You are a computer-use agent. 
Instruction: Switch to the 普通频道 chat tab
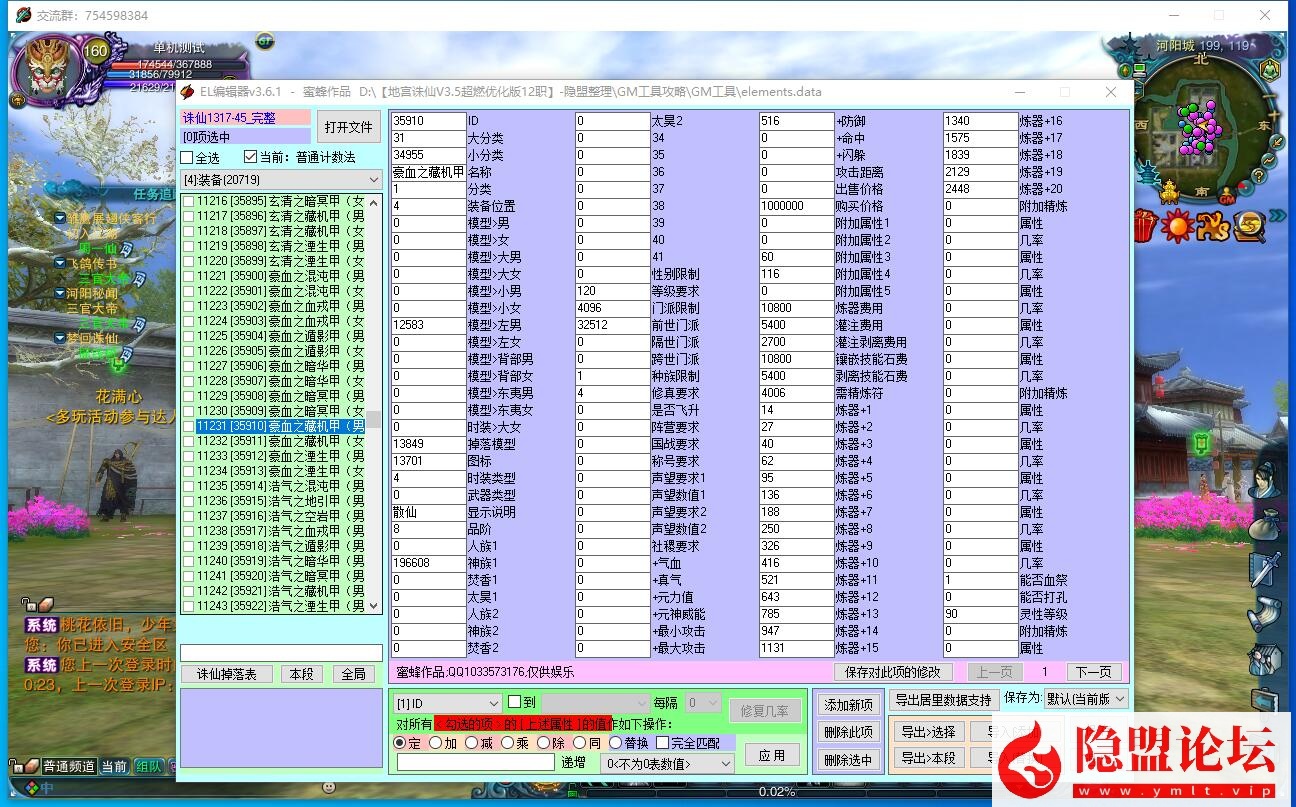pos(68,766)
